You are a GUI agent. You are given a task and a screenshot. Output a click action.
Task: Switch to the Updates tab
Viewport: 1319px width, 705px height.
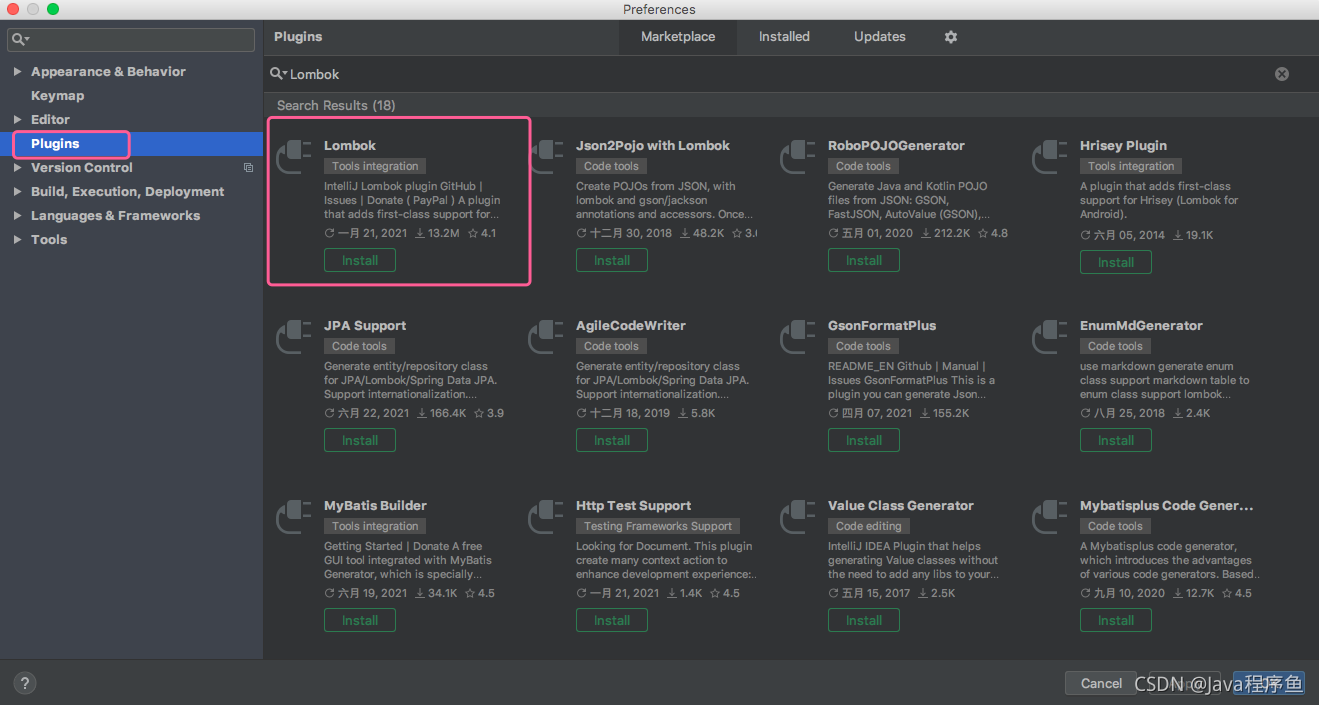880,37
